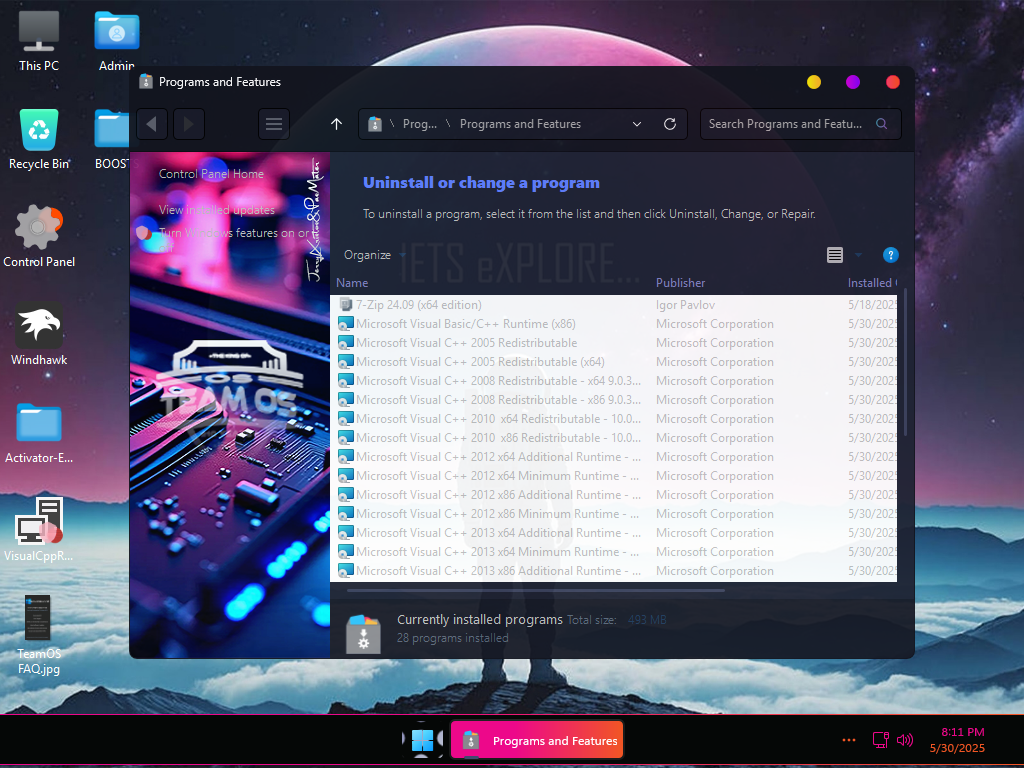Open Turn Windows features on or off
The width and height of the screenshot is (1024, 768).
[x=235, y=240]
